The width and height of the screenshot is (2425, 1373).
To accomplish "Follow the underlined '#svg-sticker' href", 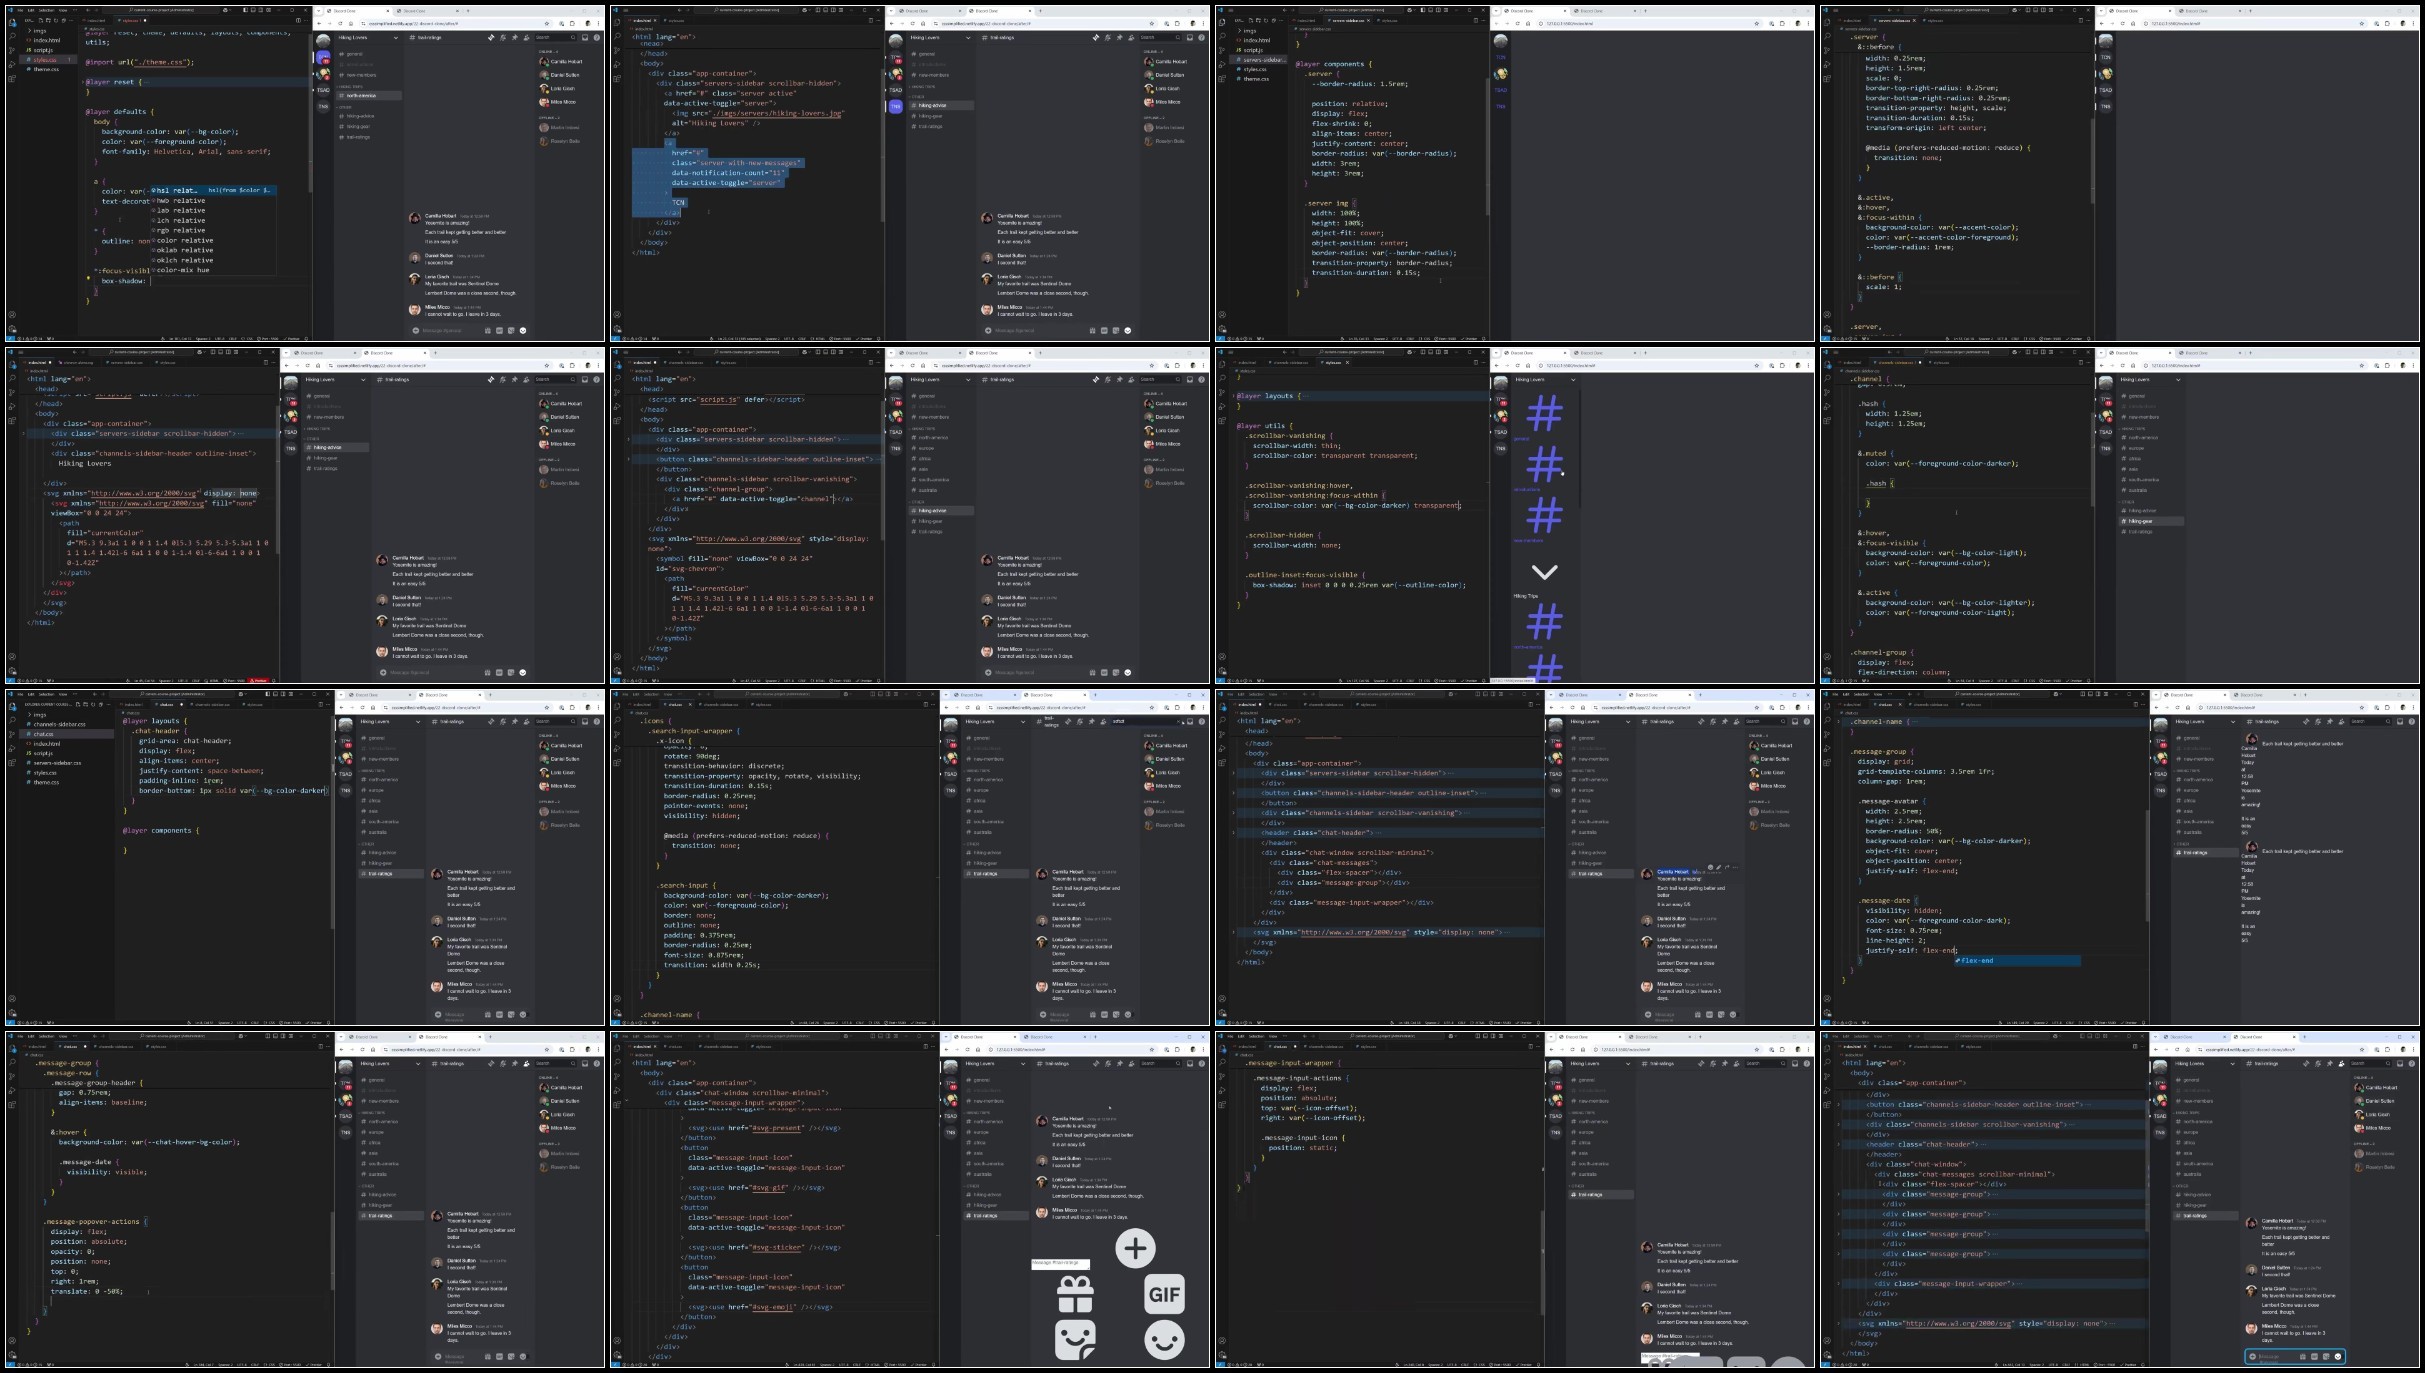I will 779,1247.
